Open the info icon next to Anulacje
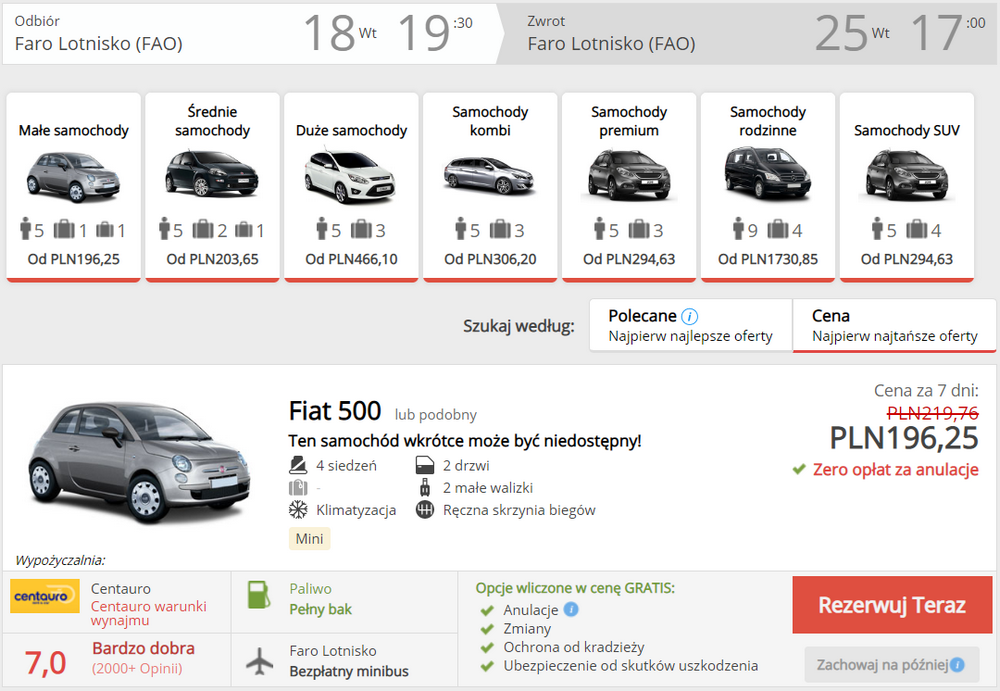This screenshot has height=691, width=1000. pyautogui.click(x=571, y=609)
